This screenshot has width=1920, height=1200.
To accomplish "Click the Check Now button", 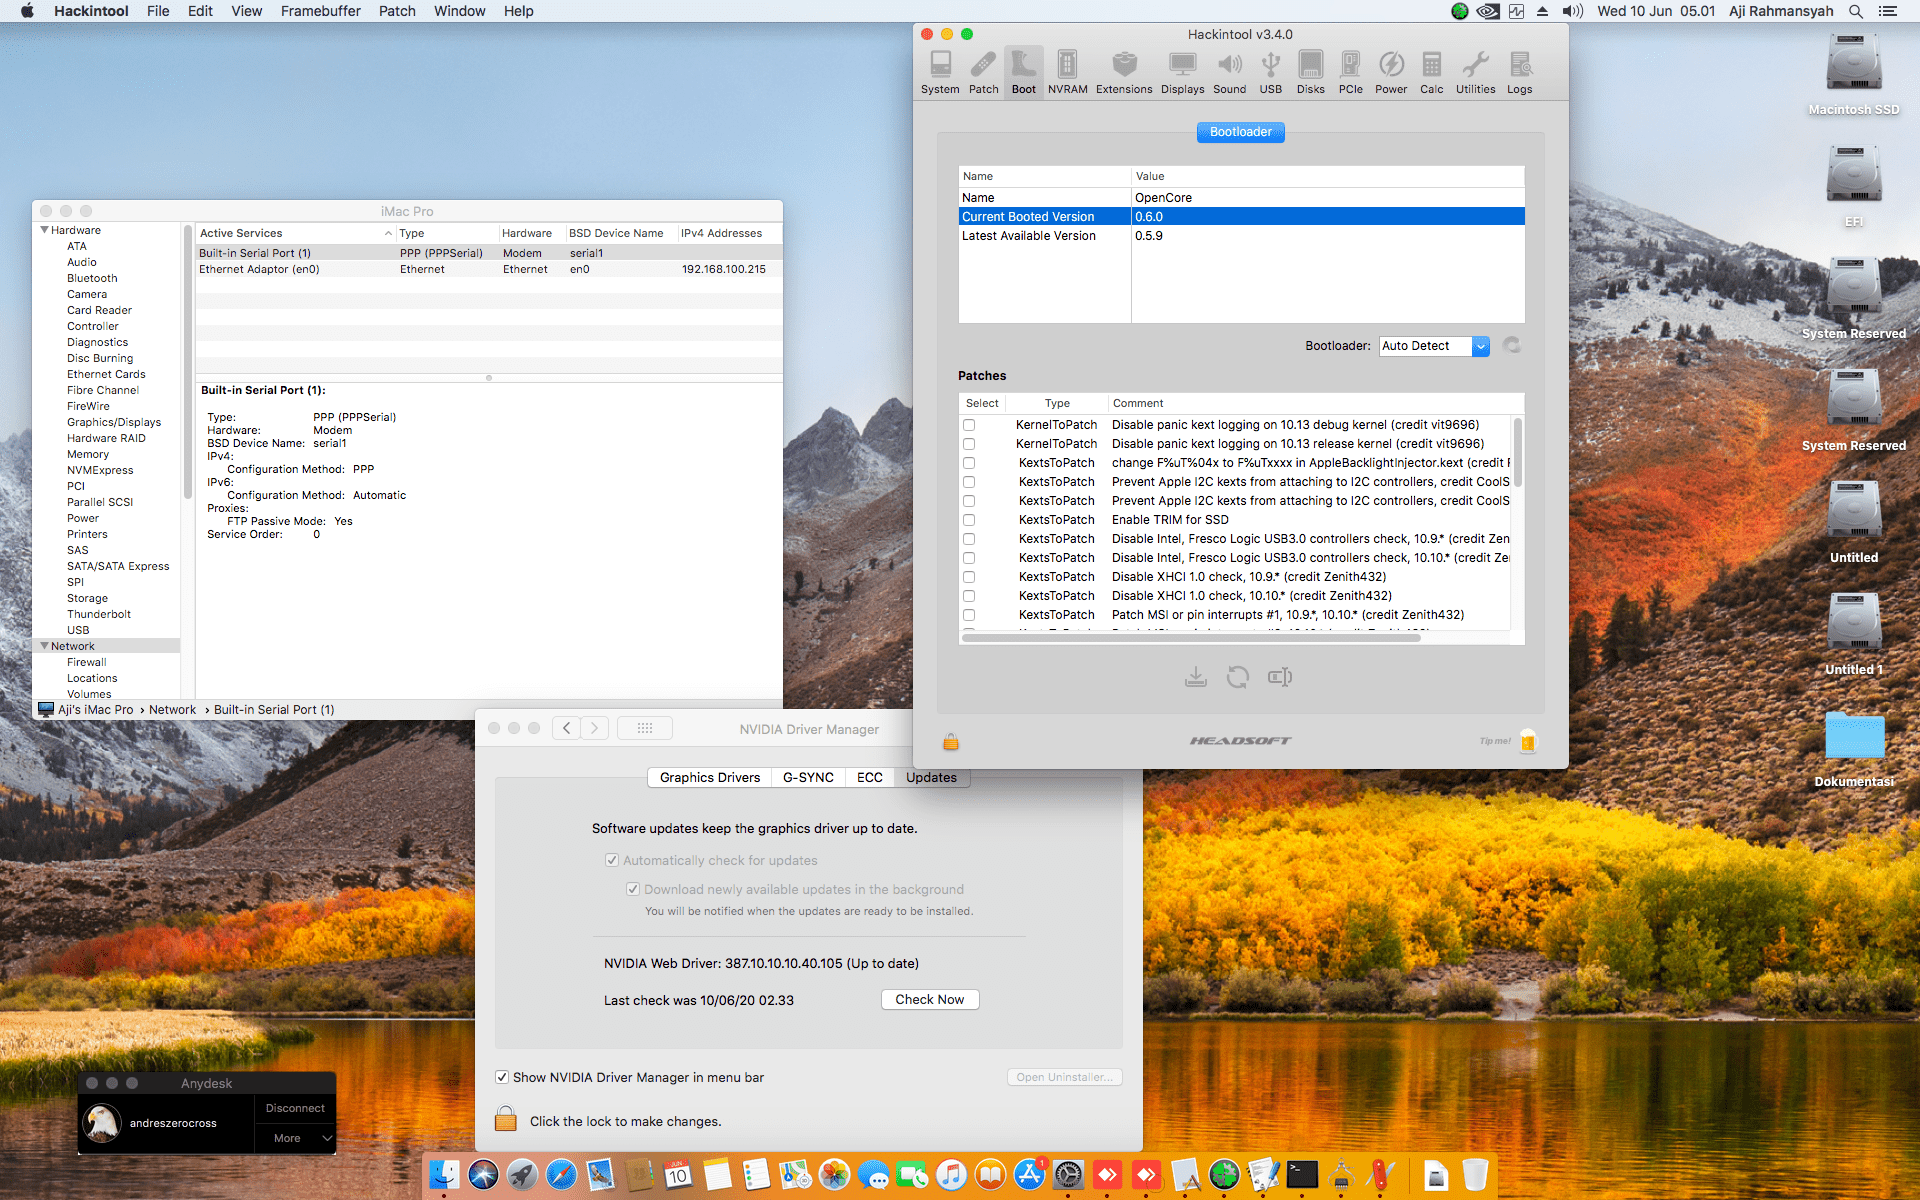I will pyautogui.click(x=930, y=999).
